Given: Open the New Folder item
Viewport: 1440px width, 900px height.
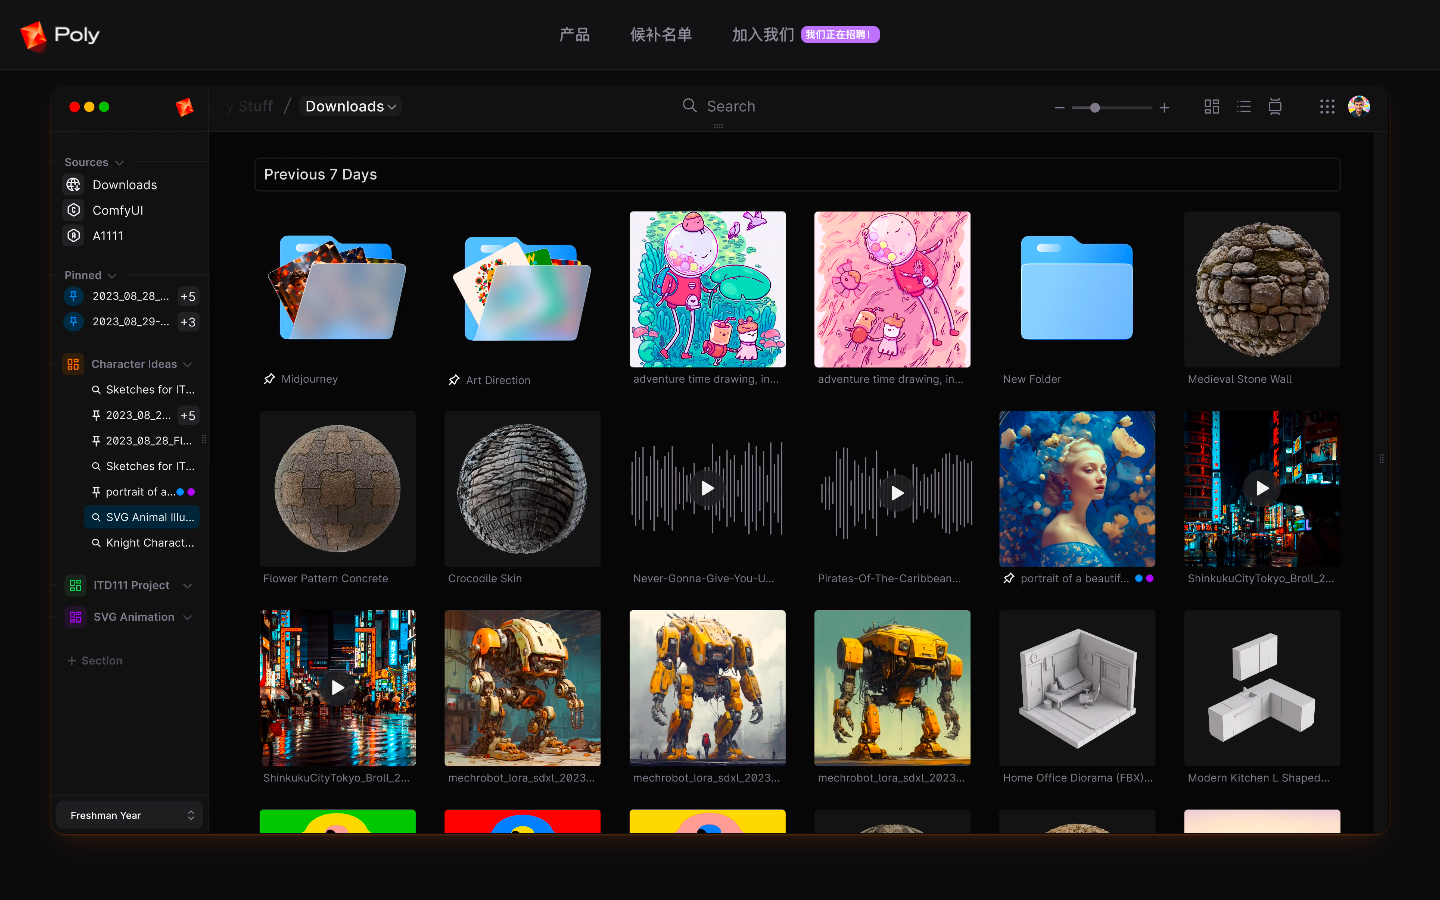Looking at the screenshot, I should pyautogui.click(x=1077, y=289).
